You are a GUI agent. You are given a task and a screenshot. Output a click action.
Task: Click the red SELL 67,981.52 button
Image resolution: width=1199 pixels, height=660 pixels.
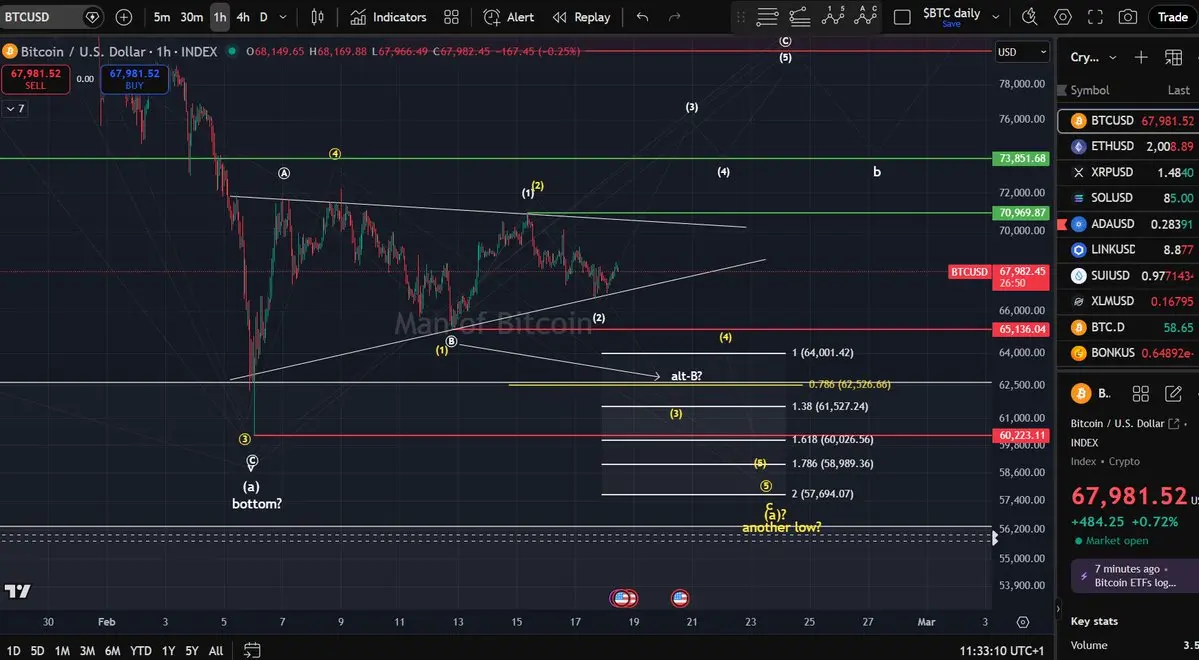35,79
